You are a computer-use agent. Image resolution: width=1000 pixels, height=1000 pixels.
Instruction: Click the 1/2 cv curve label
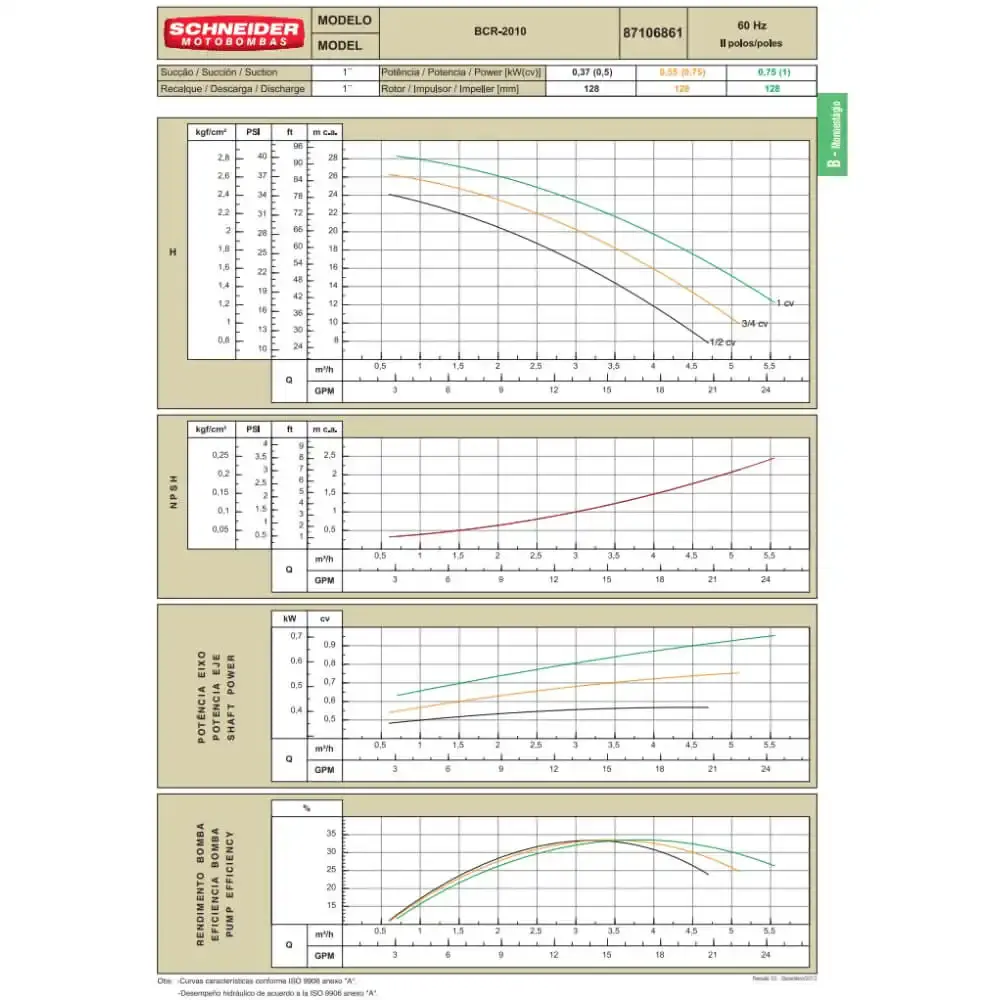723,342
